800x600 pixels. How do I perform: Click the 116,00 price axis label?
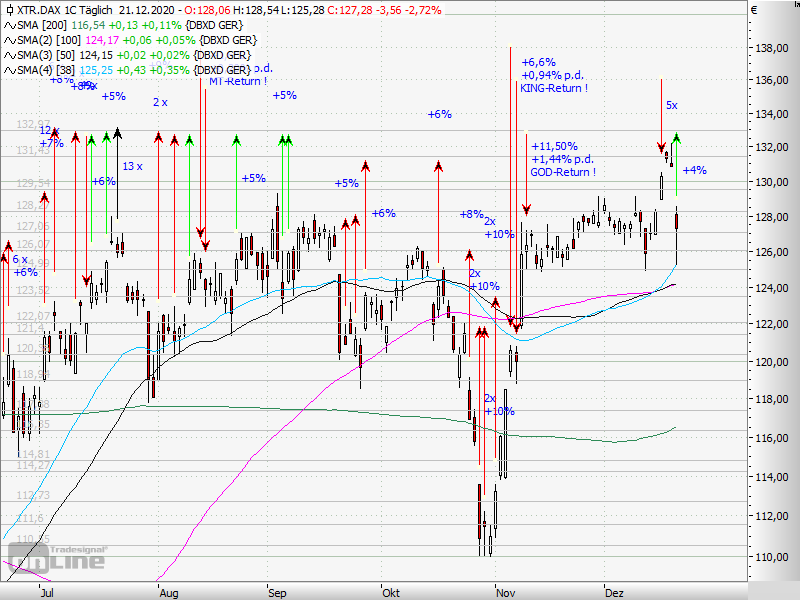point(772,438)
